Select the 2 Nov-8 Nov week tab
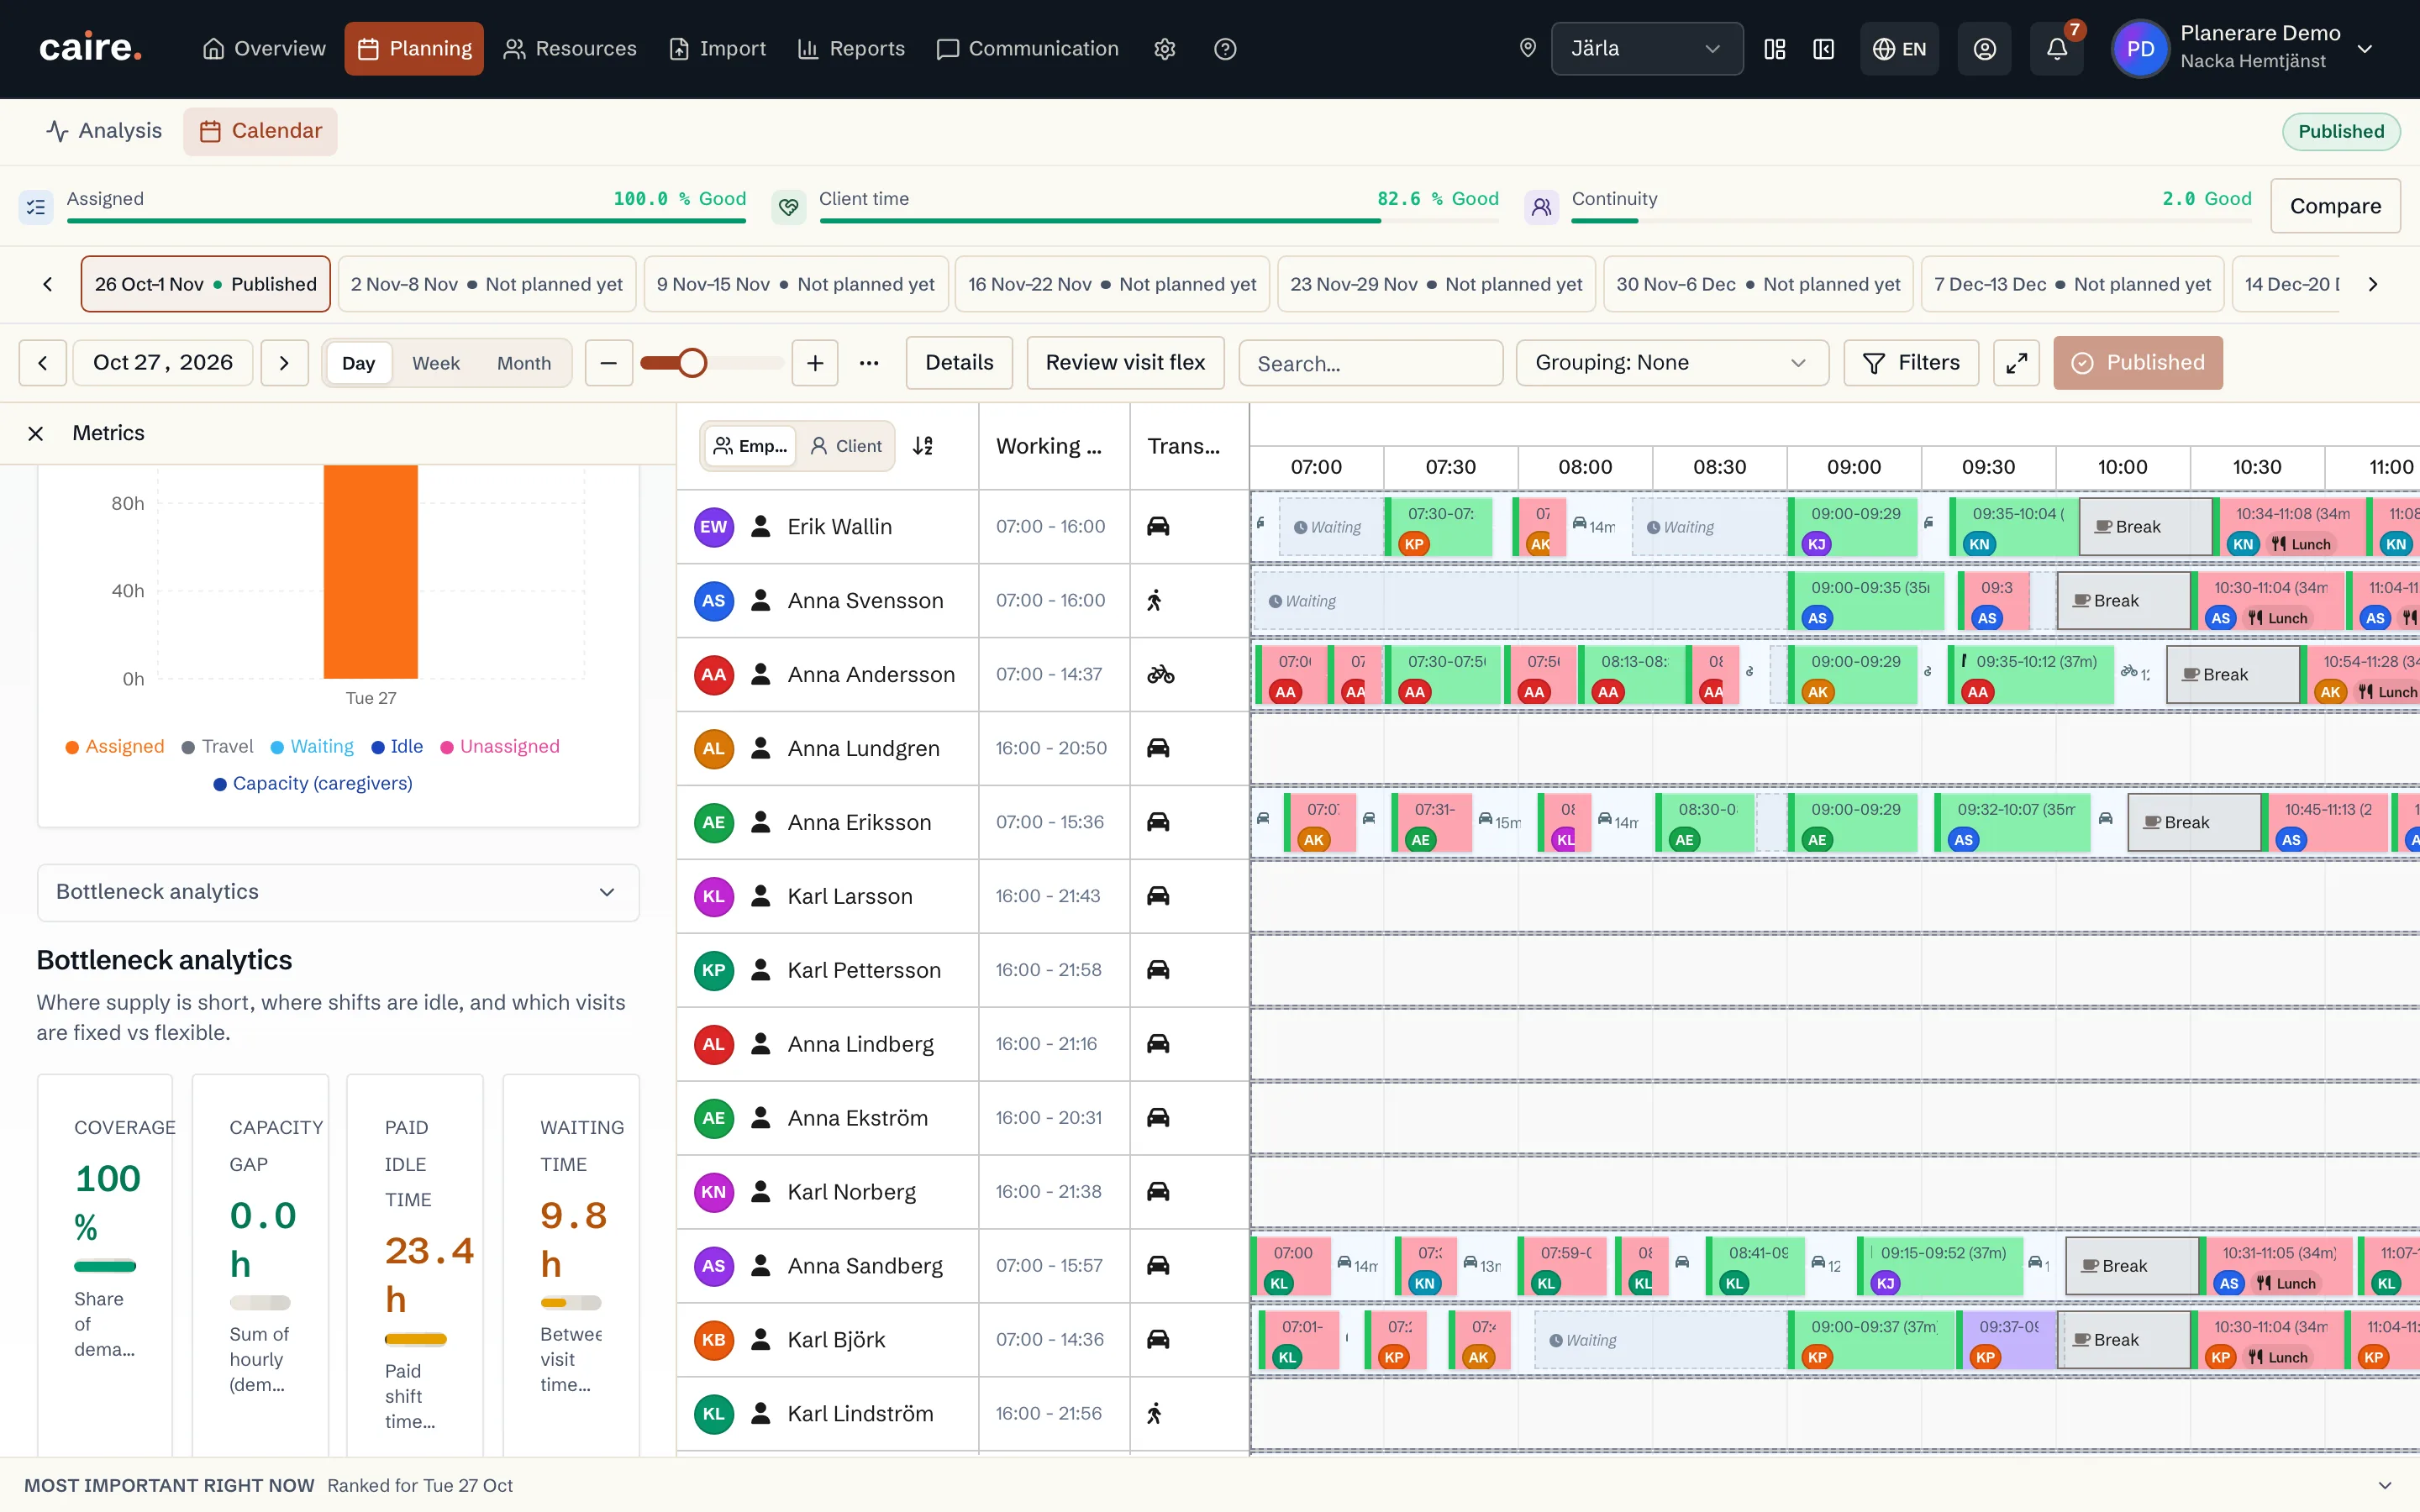Screen dimensions: 2420x1512 coord(487,284)
